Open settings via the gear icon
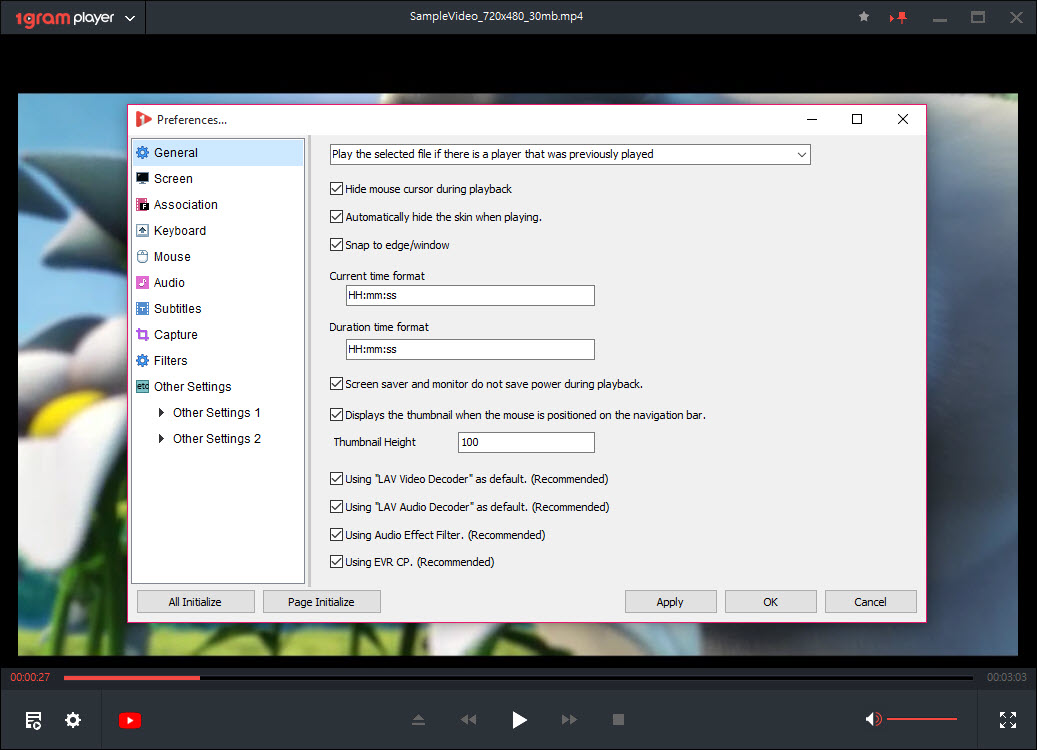1037x750 pixels. (x=73, y=720)
